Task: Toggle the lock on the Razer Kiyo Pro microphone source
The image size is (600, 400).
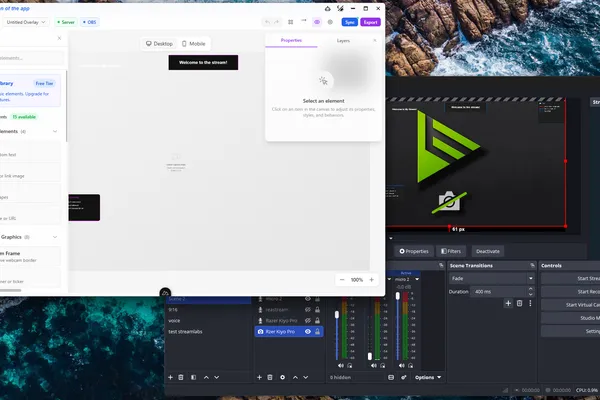Action: [x=317, y=321]
